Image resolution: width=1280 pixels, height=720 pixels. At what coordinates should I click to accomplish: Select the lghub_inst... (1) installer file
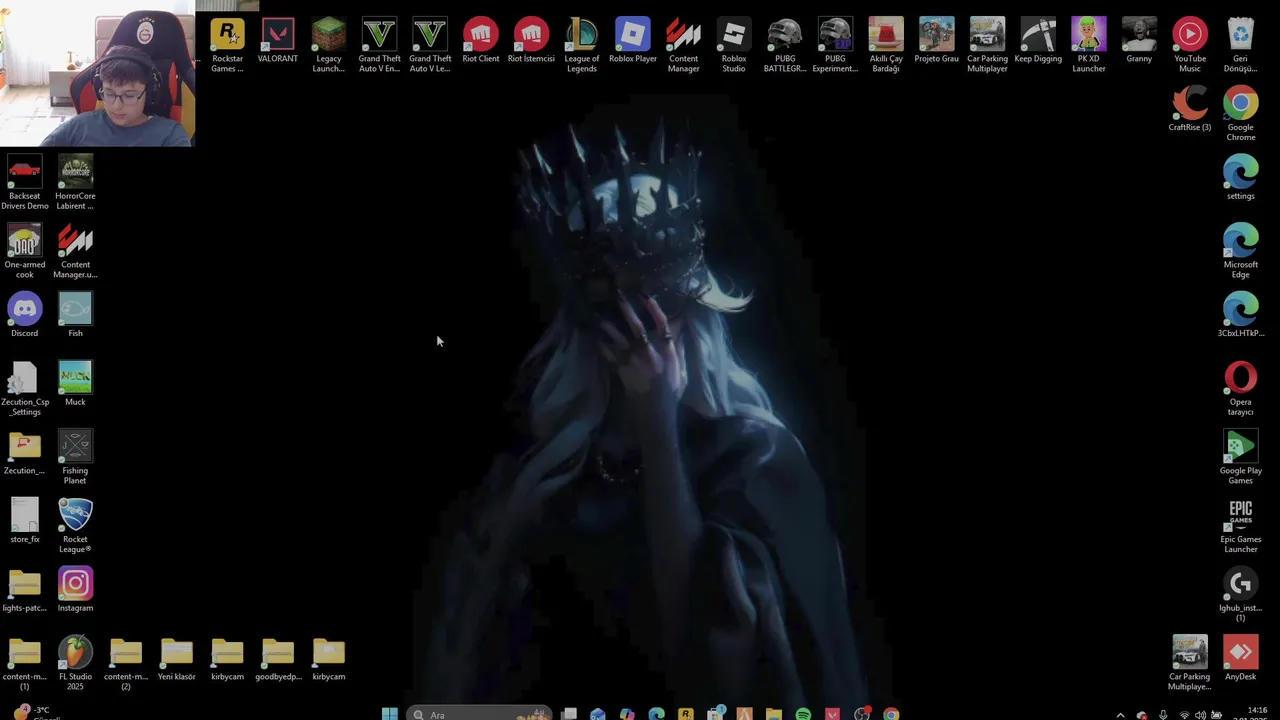pyautogui.click(x=1241, y=594)
